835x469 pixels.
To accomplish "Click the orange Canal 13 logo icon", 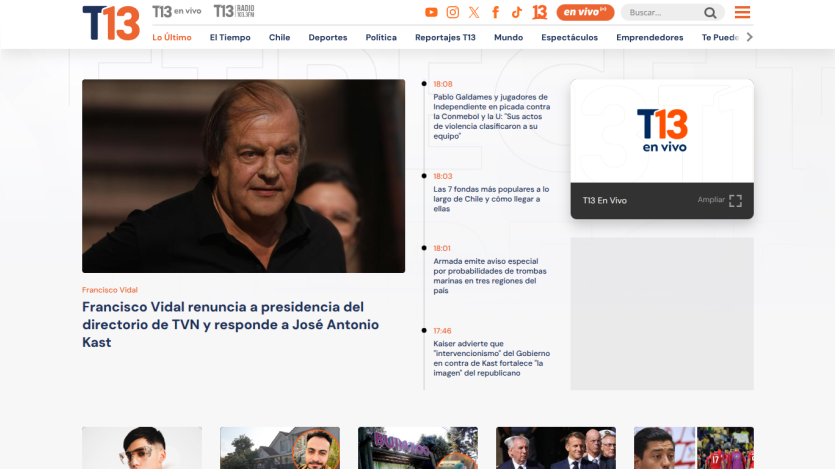I will pyautogui.click(x=539, y=12).
